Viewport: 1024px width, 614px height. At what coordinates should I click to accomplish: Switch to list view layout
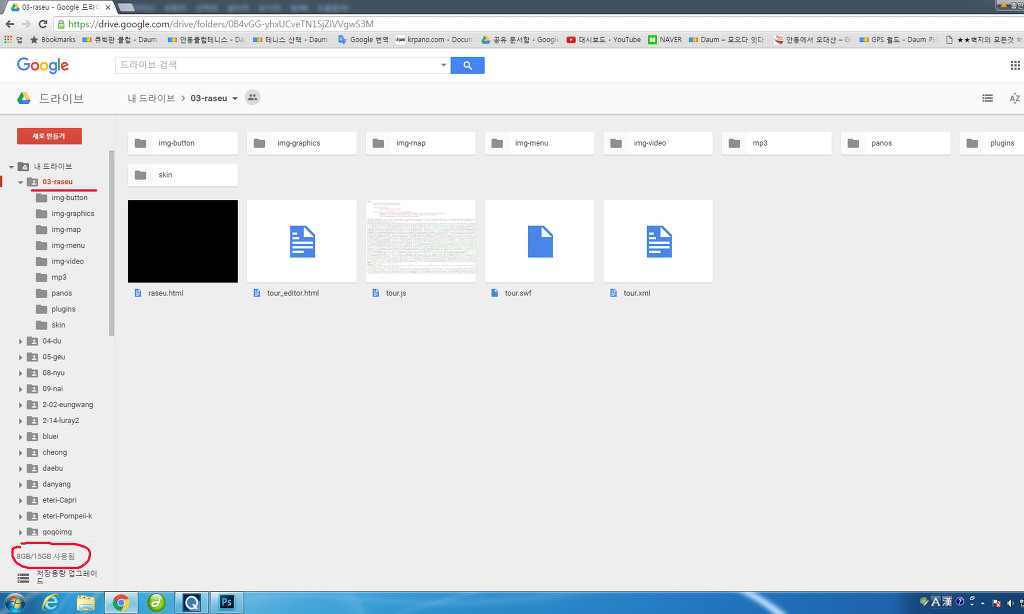click(x=987, y=98)
